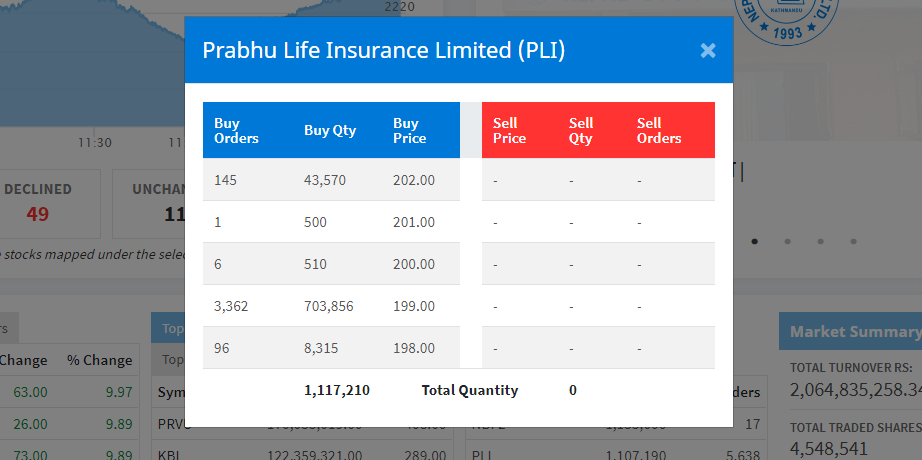The image size is (922, 460).
Task: Select buy price 200.00
Action: pos(414,264)
